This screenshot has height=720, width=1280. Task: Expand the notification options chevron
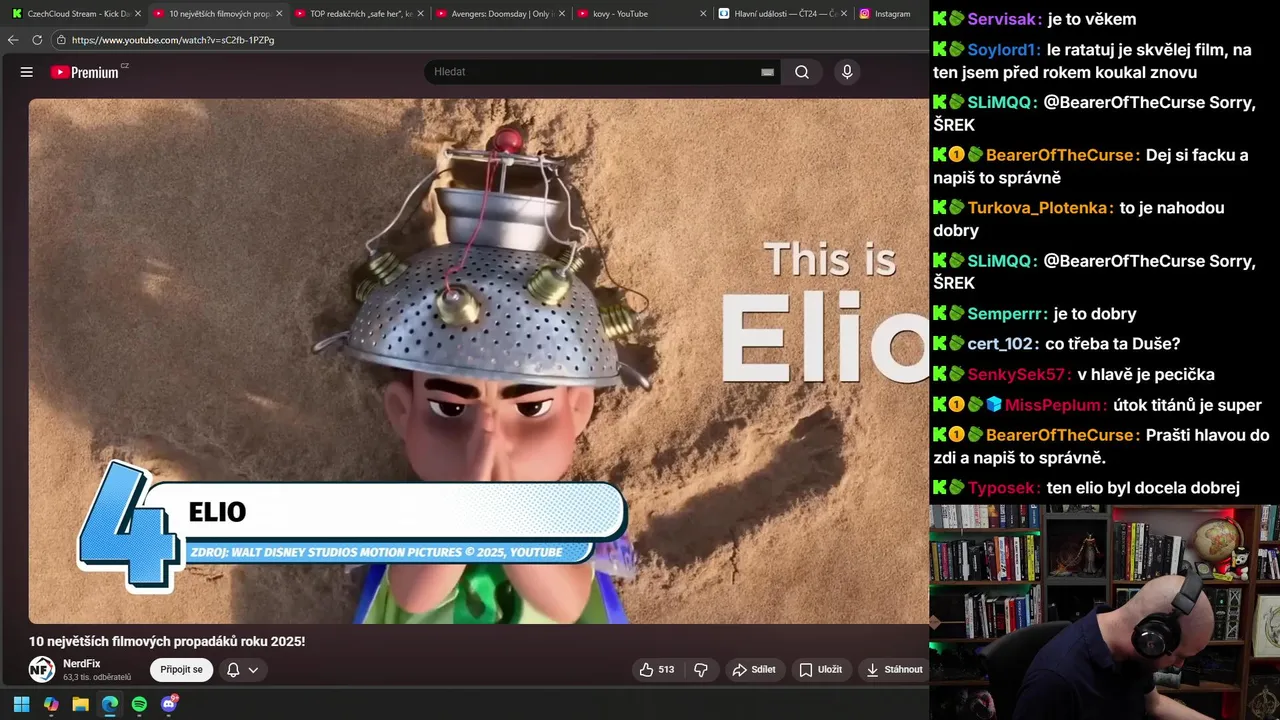[x=253, y=670]
